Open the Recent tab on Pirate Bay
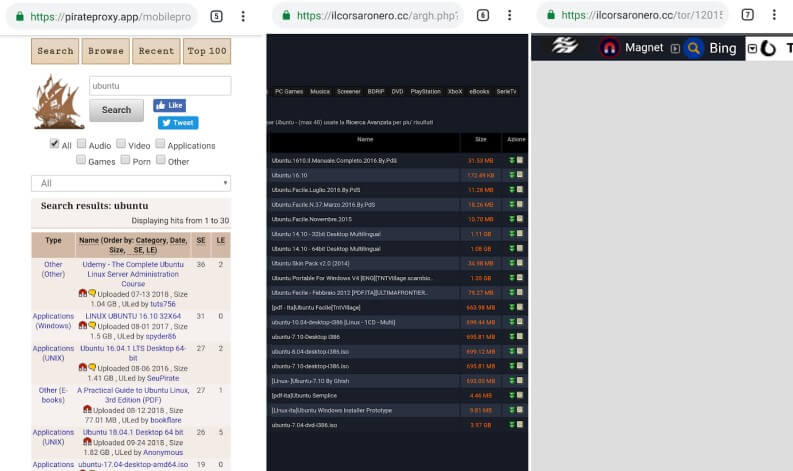Image resolution: width=793 pixels, height=471 pixels. click(x=156, y=51)
